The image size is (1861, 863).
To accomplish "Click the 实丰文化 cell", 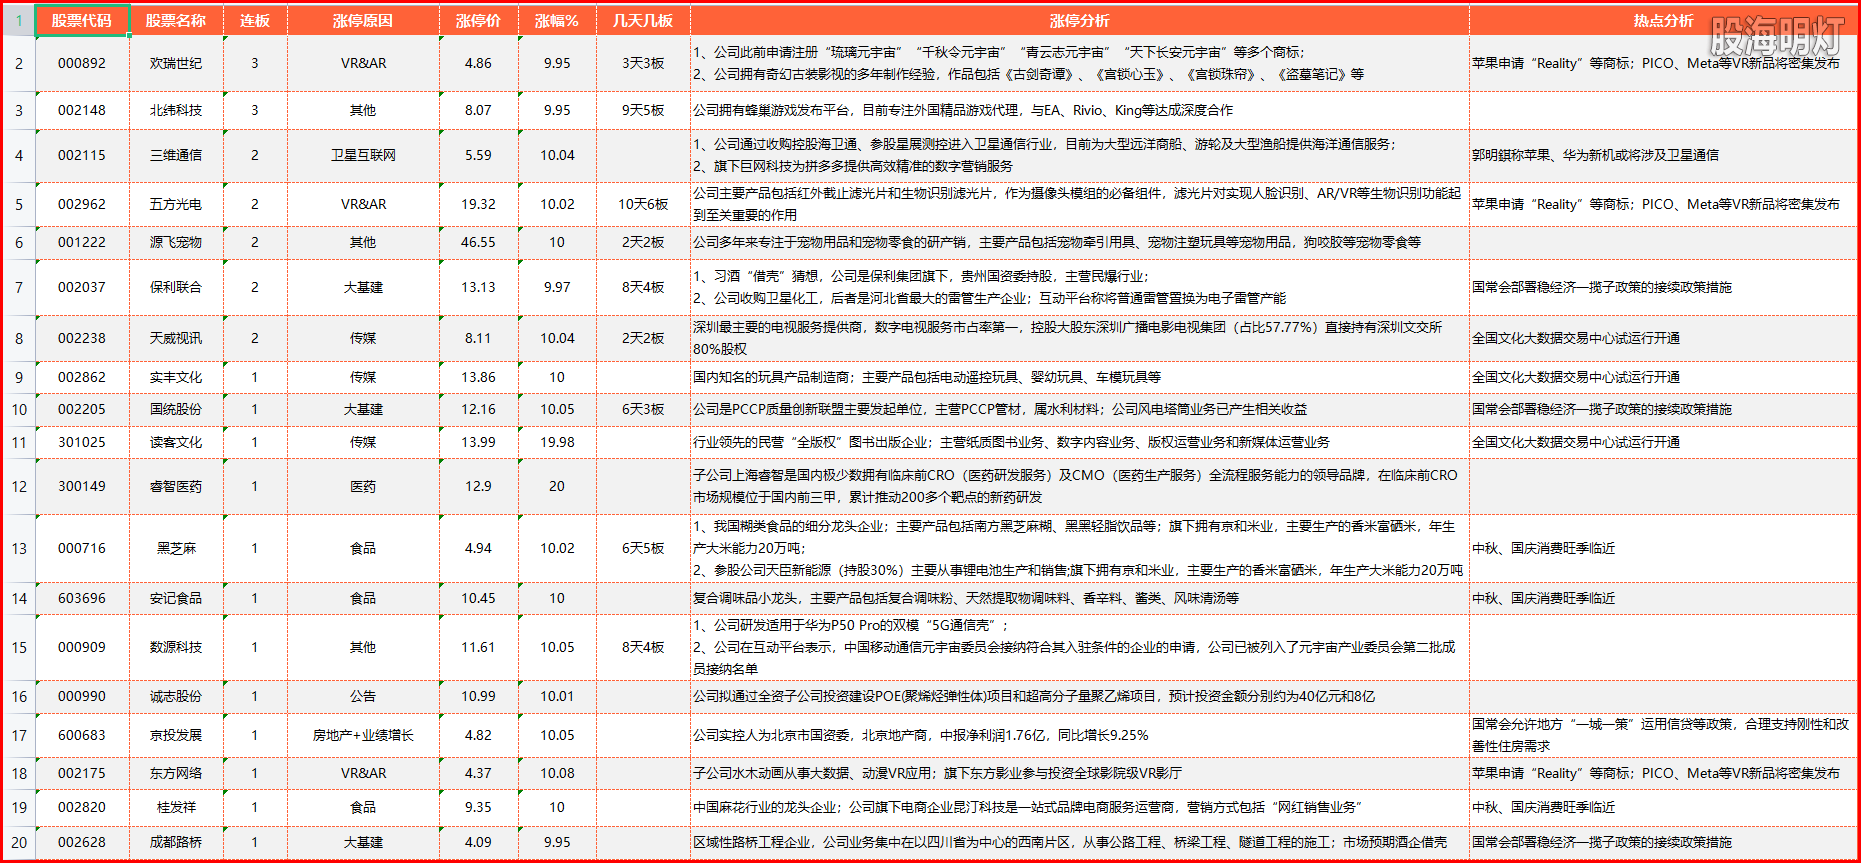I will pyautogui.click(x=176, y=377).
